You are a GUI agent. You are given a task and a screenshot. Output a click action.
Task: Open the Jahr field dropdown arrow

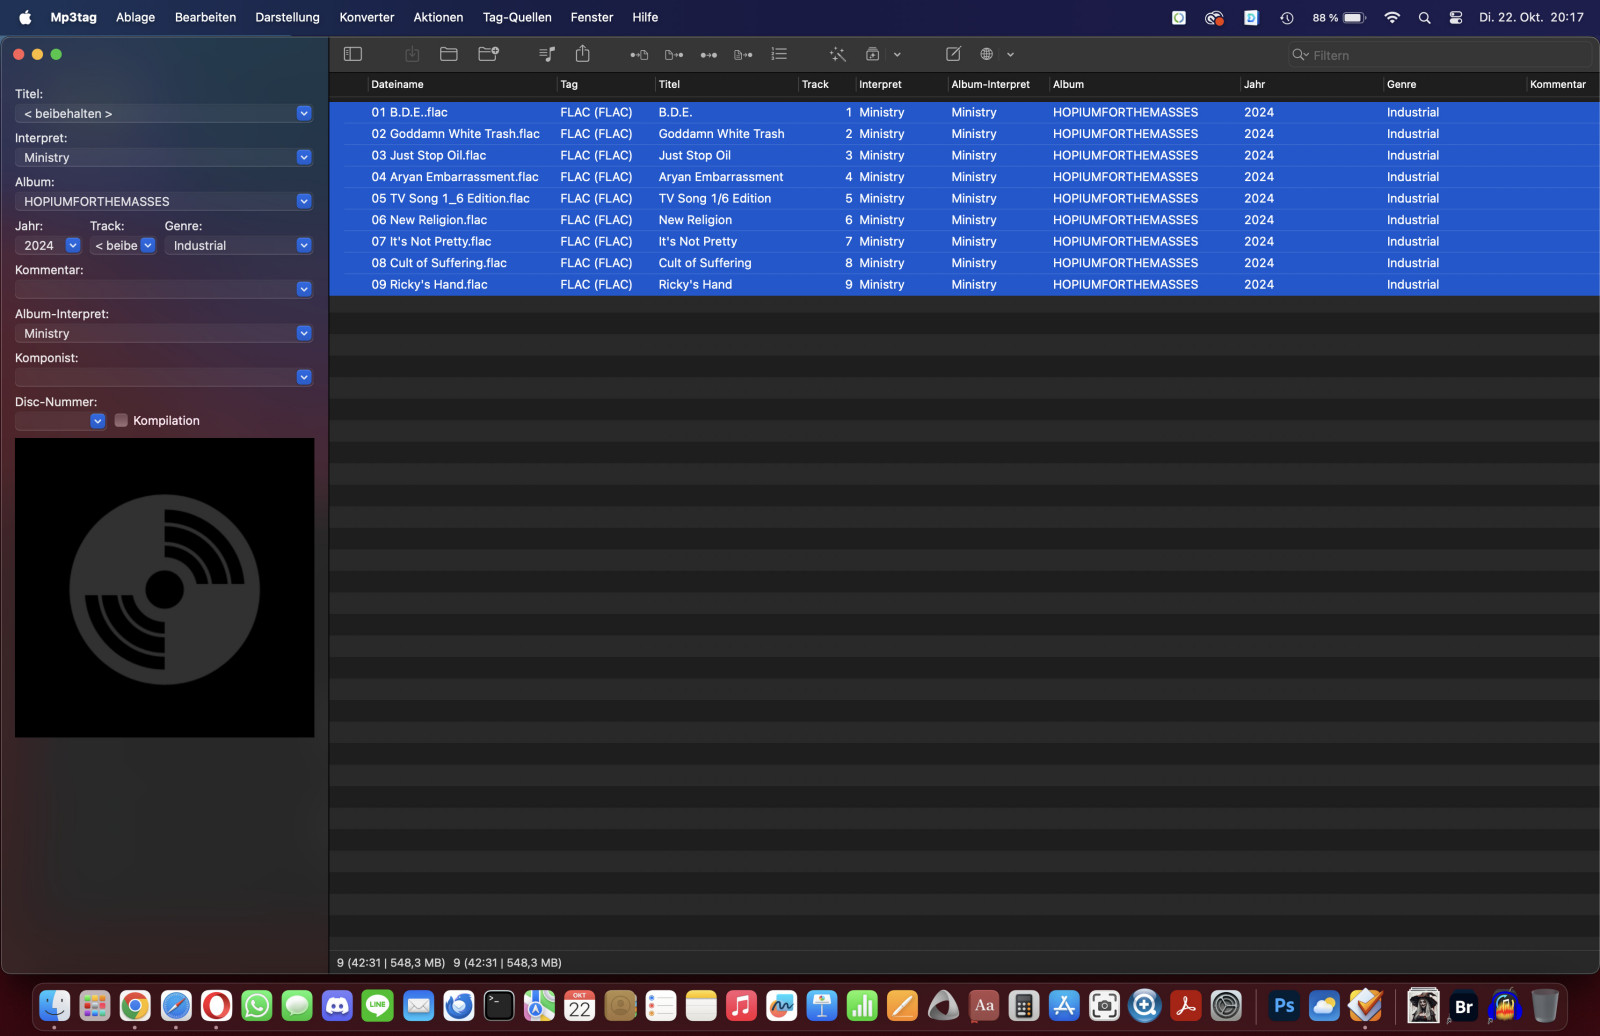pyautogui.click(x=73, y=245)
